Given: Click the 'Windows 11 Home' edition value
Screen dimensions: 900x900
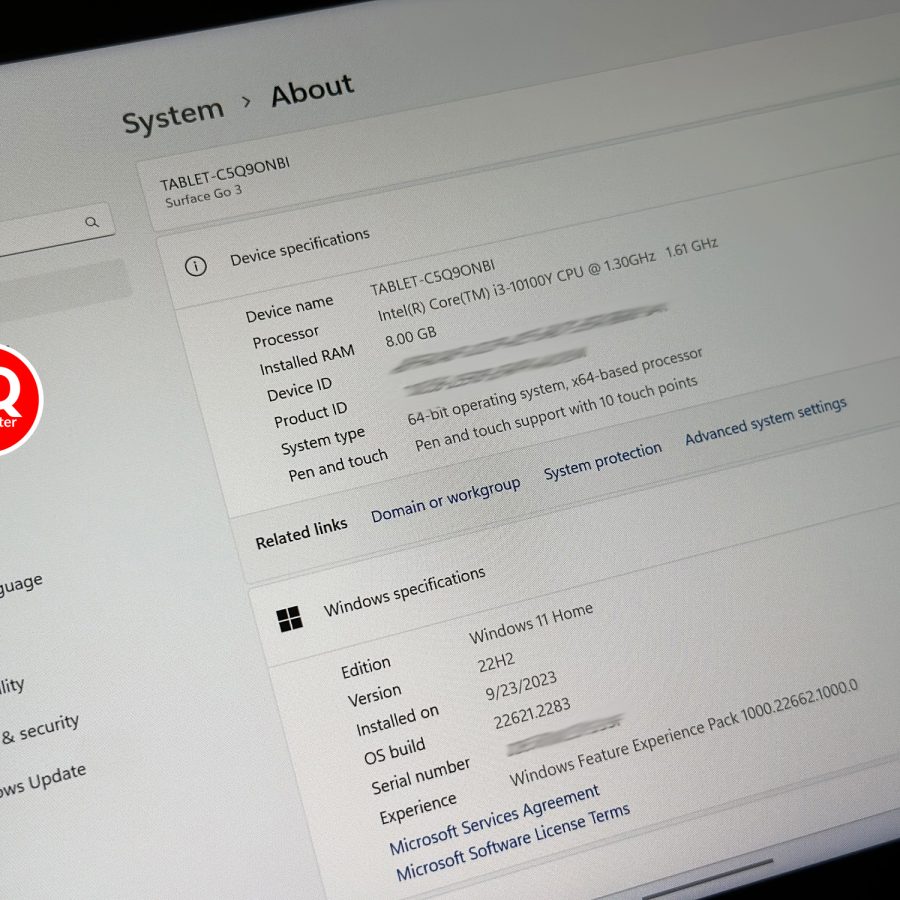Looking at the screenshot, I should click(x=530, y=623).
